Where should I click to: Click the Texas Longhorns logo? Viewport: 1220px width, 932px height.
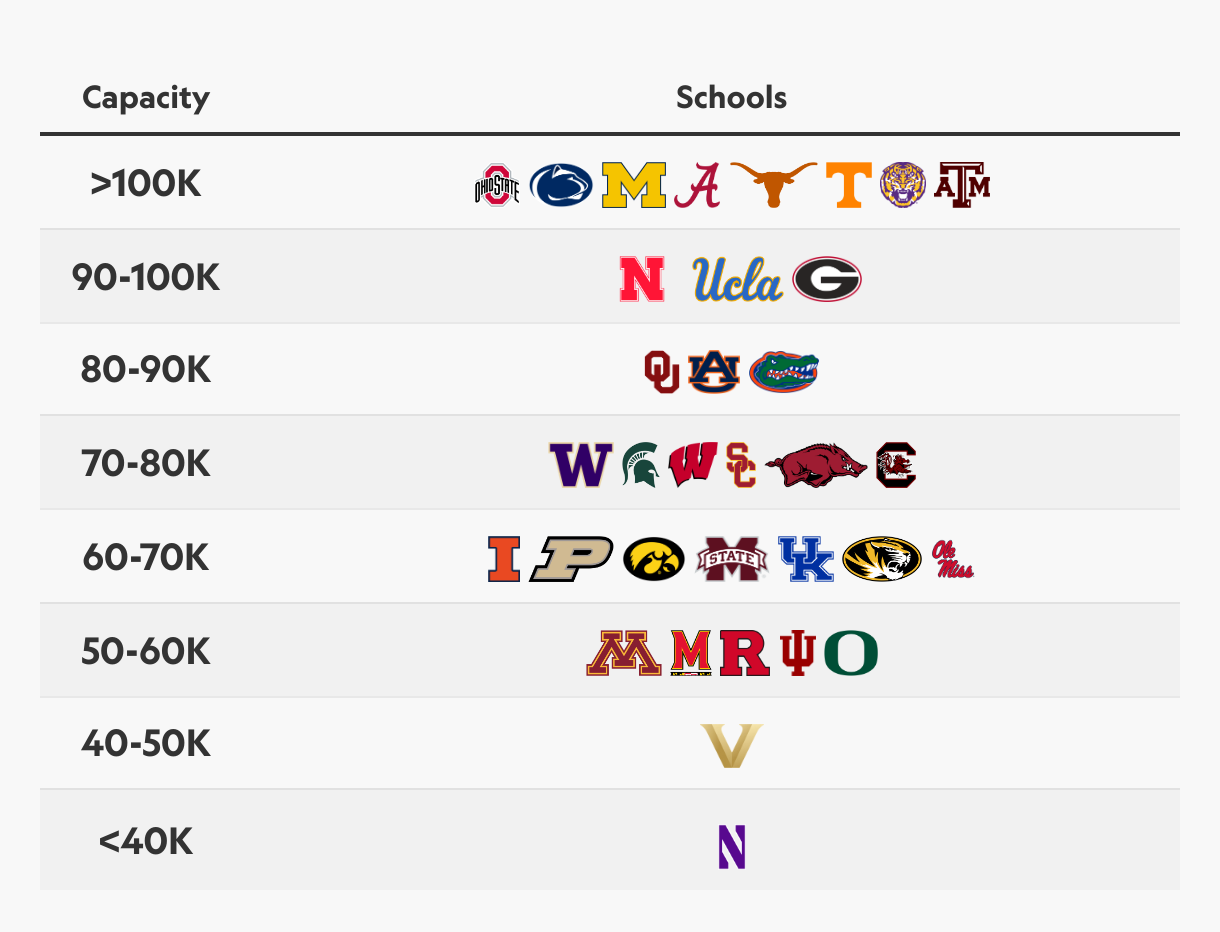773,185
